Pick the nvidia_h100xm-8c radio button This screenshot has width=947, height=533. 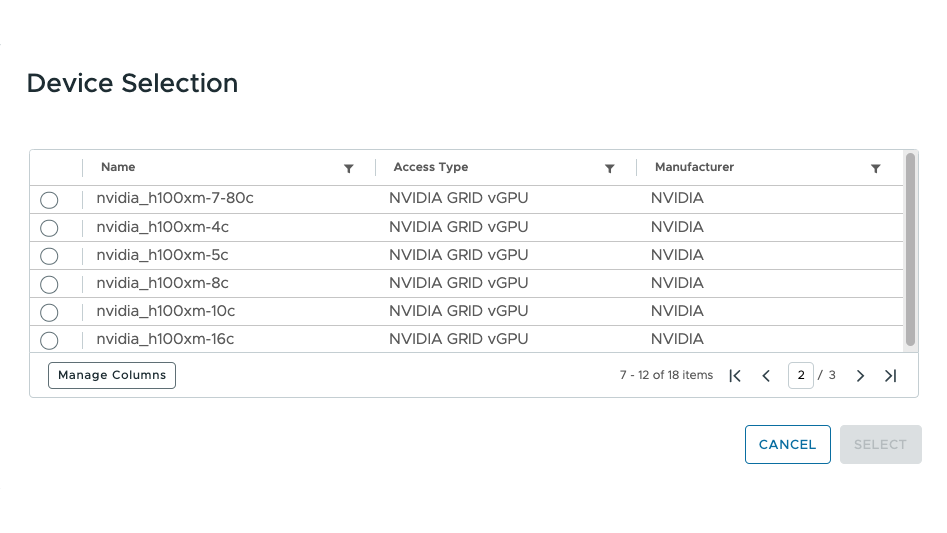tap(49, 284)
